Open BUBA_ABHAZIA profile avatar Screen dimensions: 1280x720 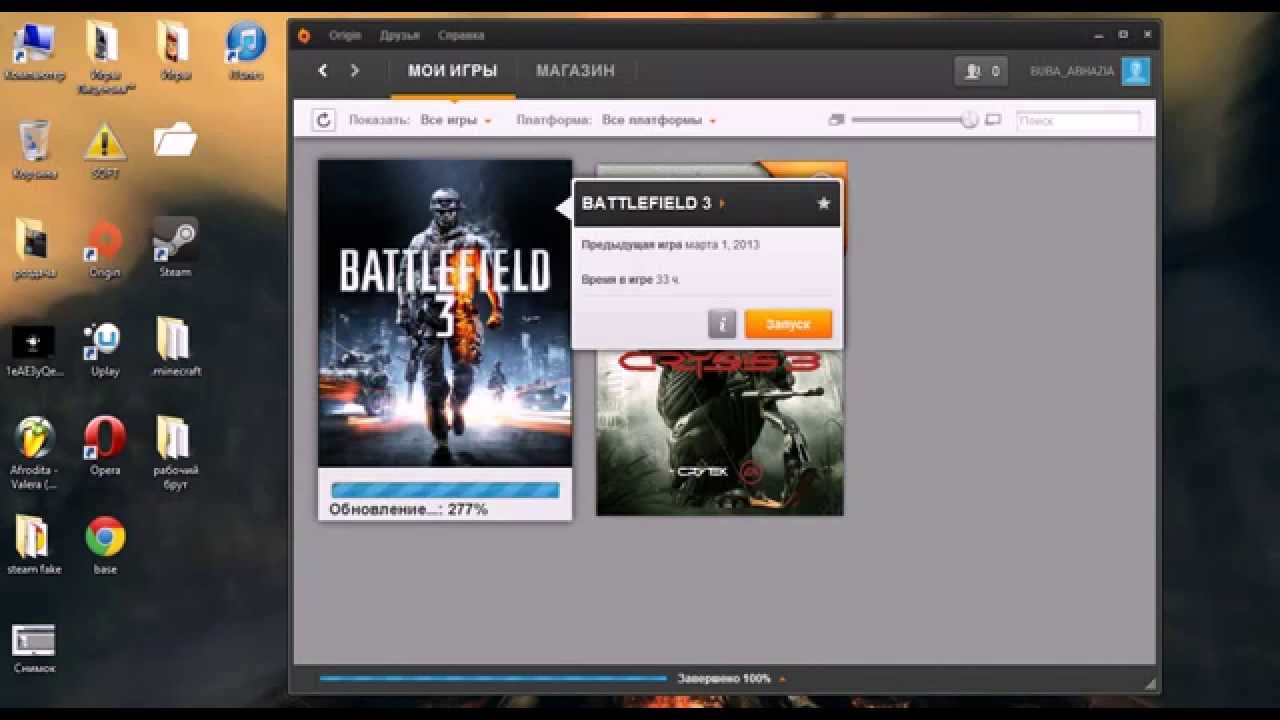[x=1135, y=71]
